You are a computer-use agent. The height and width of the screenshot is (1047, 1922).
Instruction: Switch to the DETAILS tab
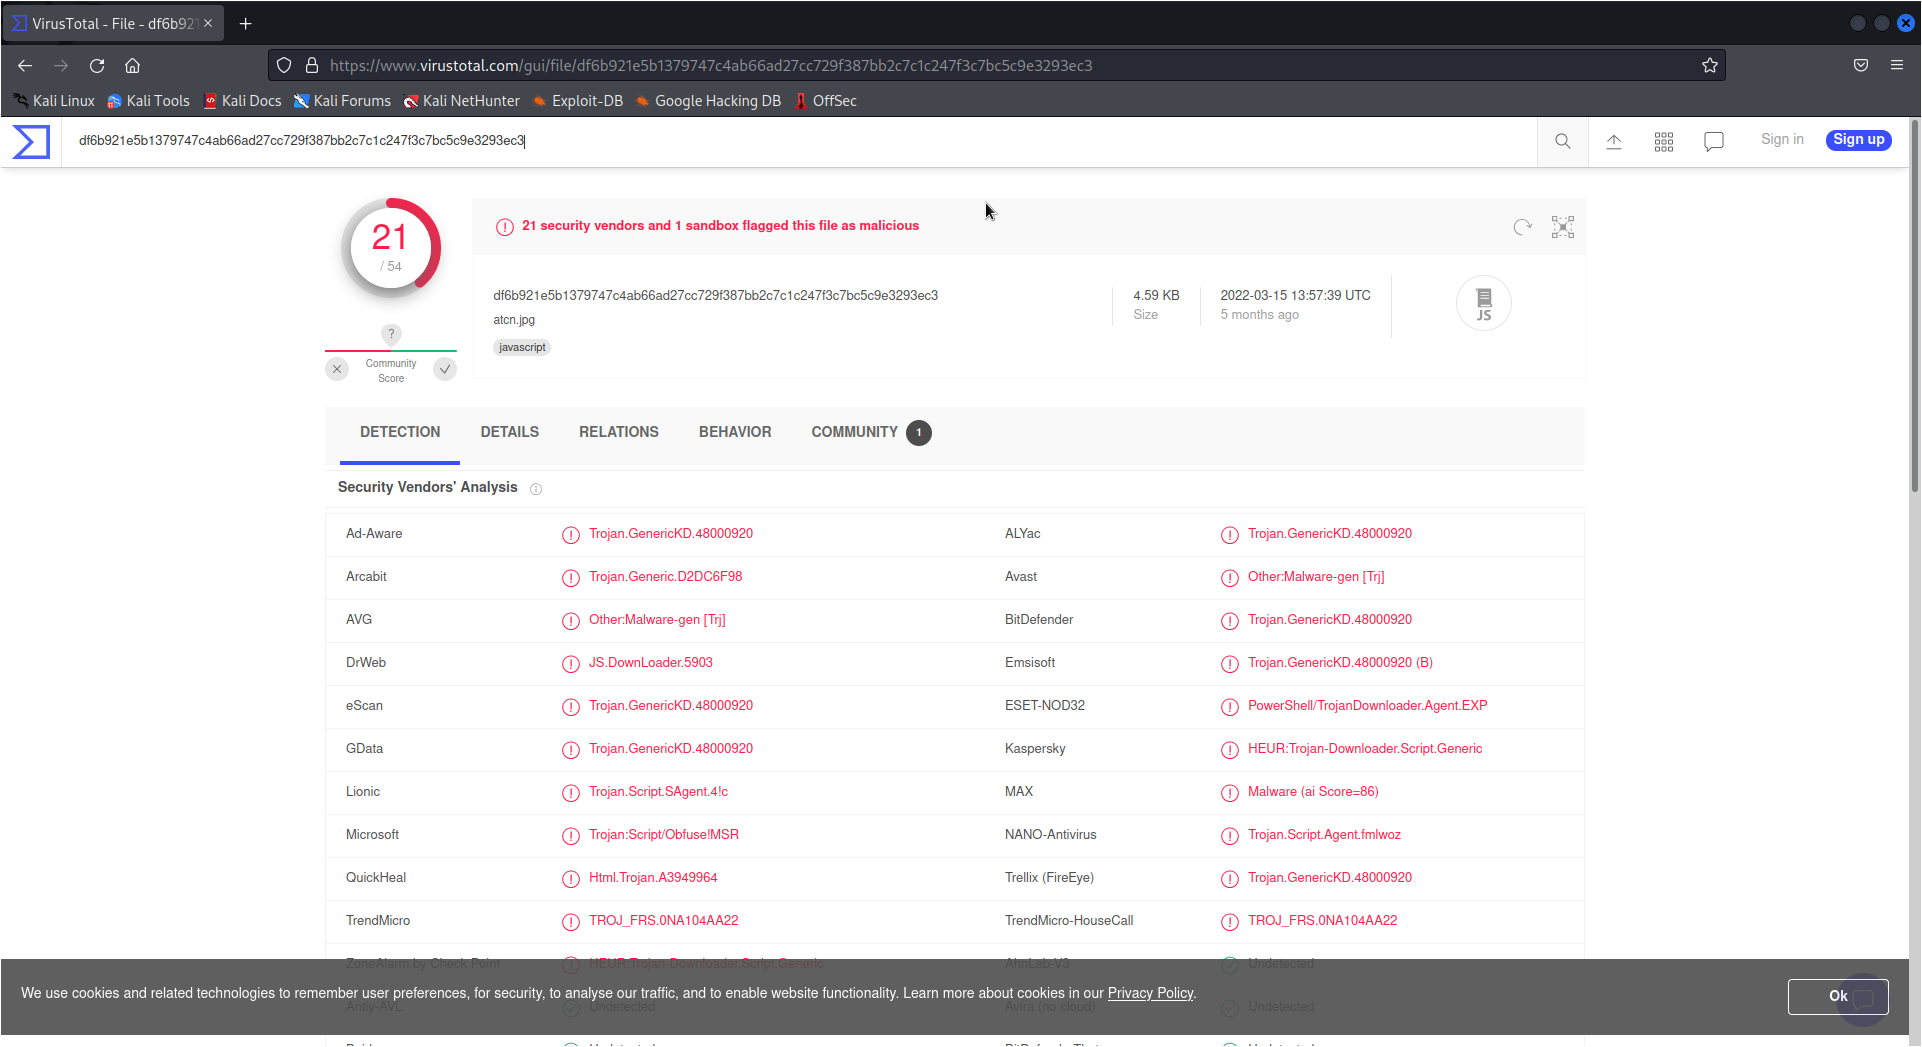pos(510,432)
